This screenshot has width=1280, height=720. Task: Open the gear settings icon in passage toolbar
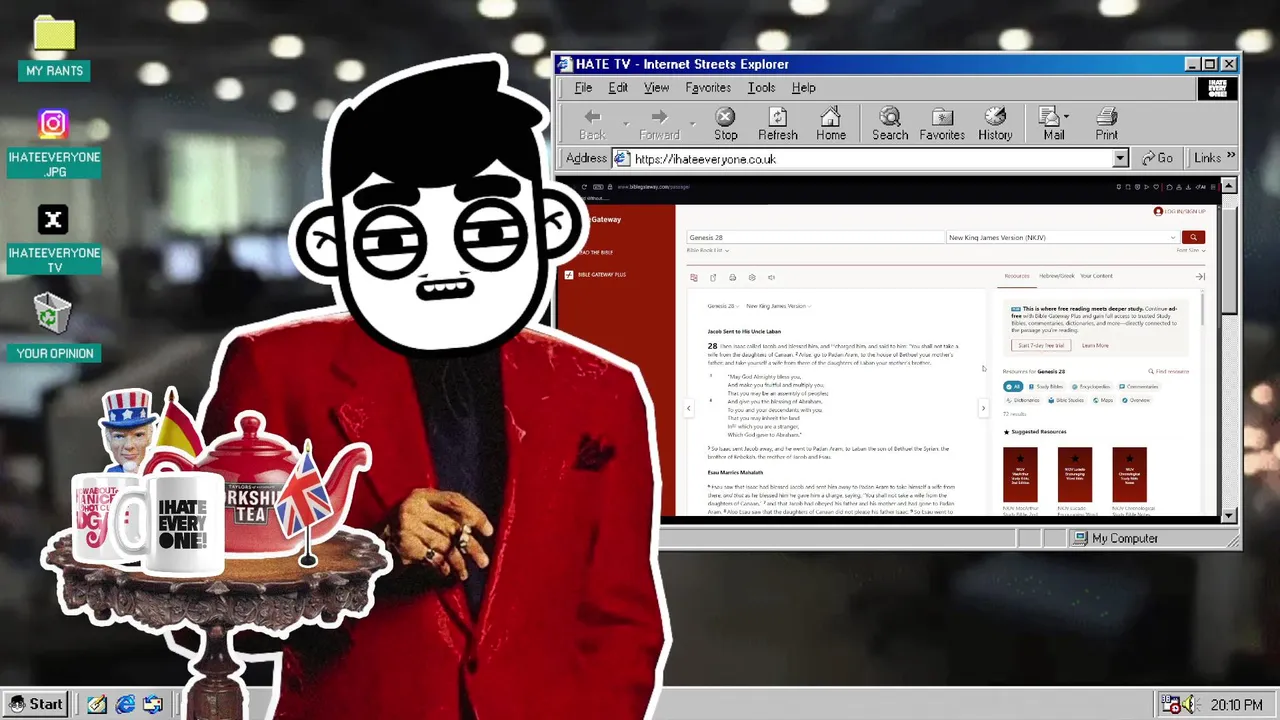[752, 277]
